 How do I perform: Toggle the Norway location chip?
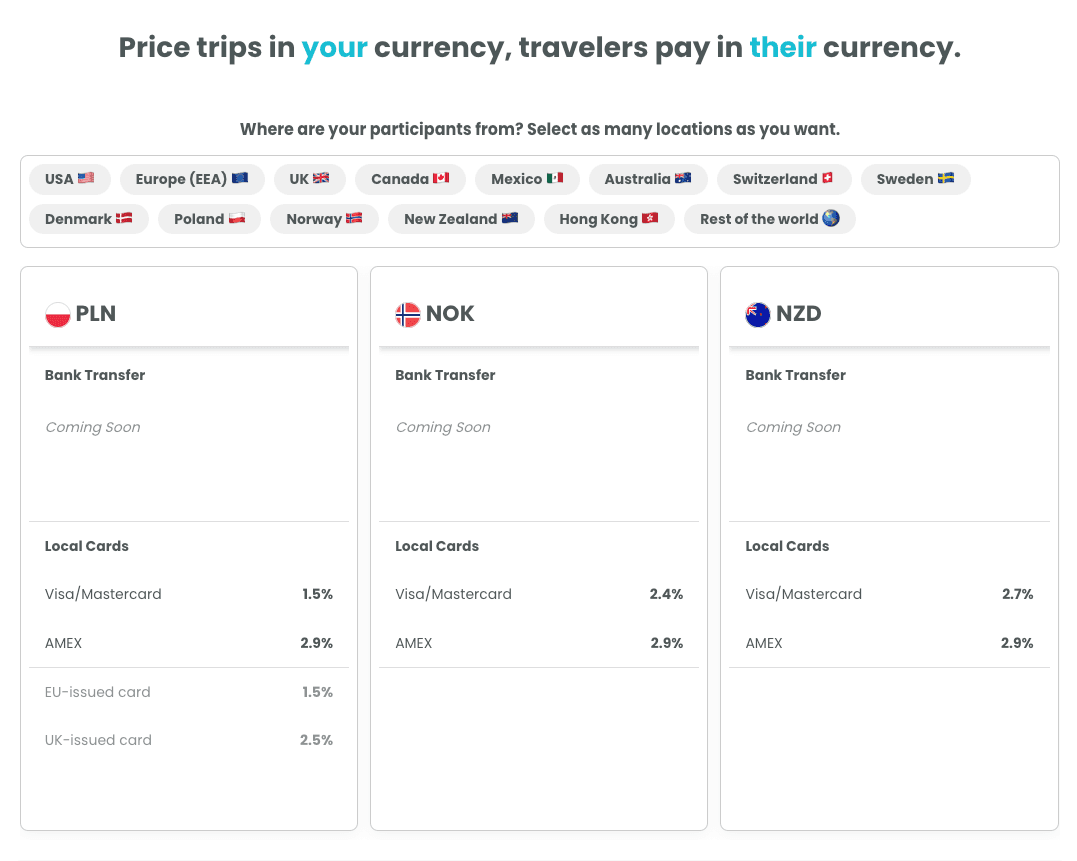[x=324, y=219]
